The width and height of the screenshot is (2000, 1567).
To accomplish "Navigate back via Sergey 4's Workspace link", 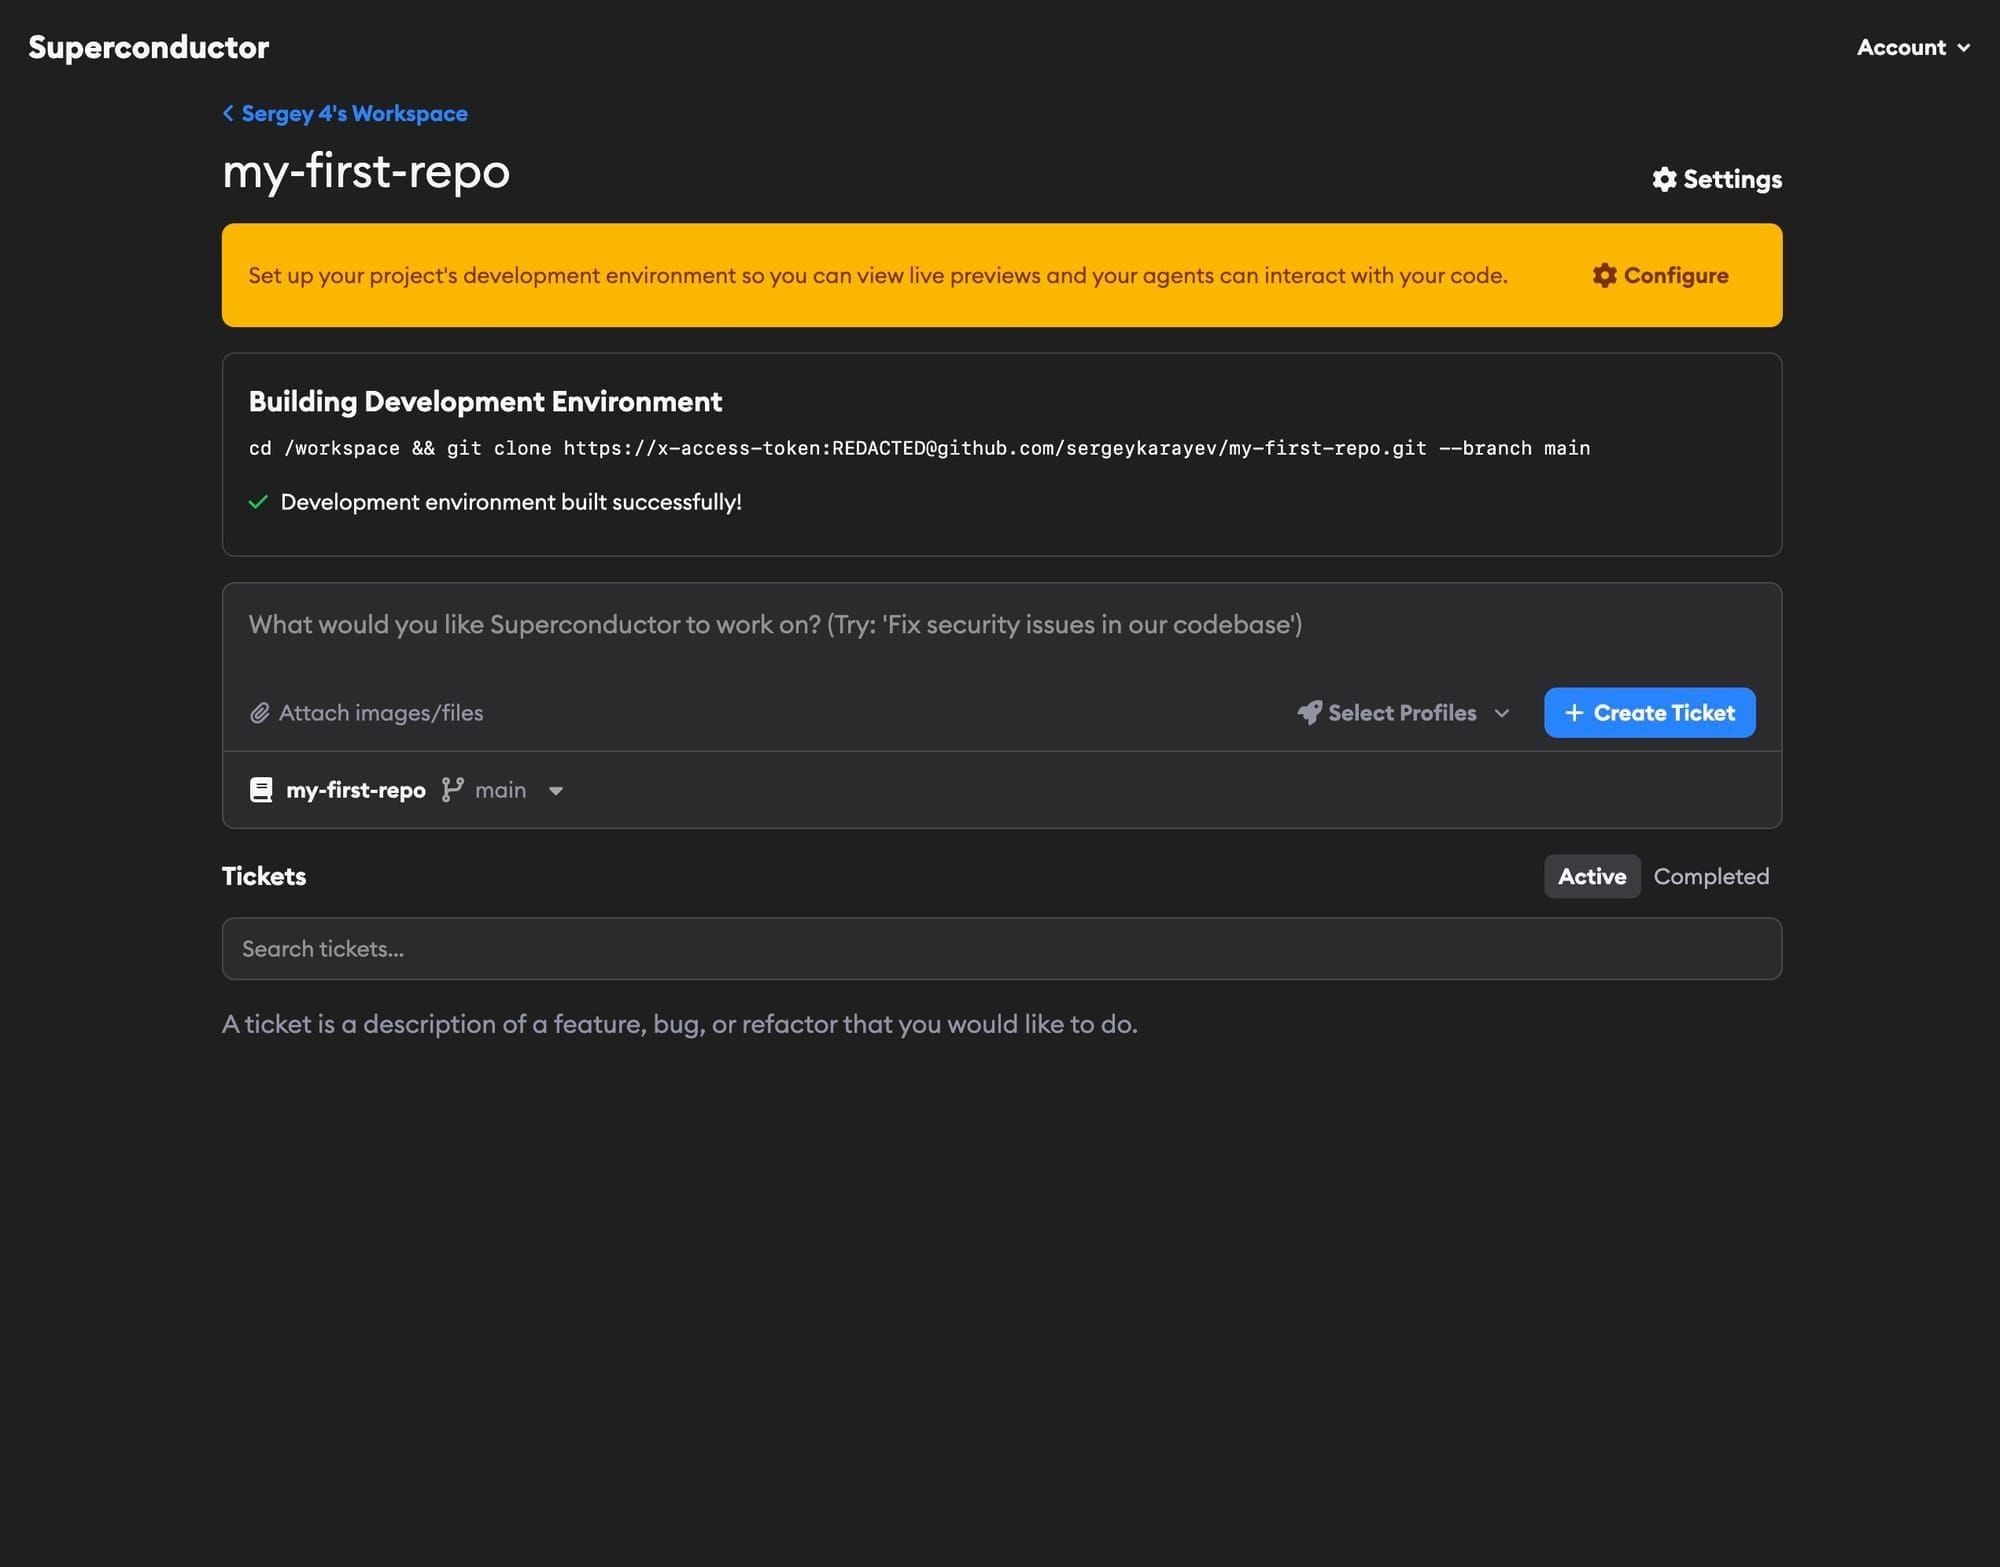I will point(353,113).
